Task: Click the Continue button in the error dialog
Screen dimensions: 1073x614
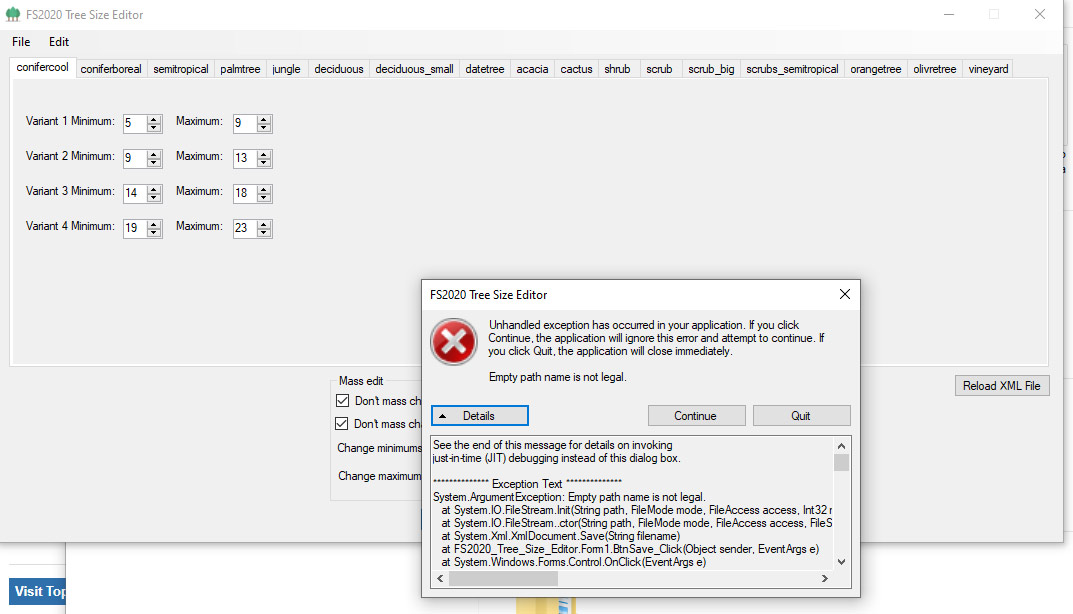Action: 696,415
